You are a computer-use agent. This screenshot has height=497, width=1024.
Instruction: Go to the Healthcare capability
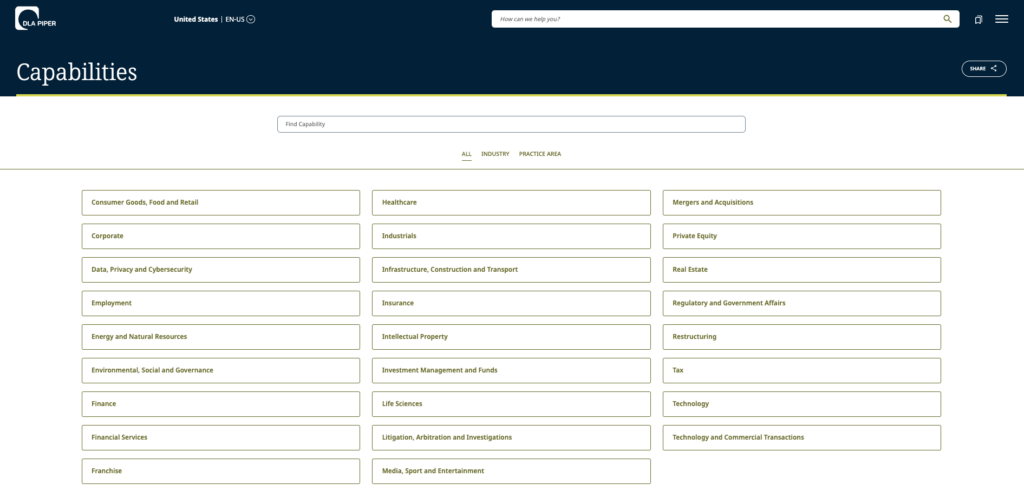(511, 203)
